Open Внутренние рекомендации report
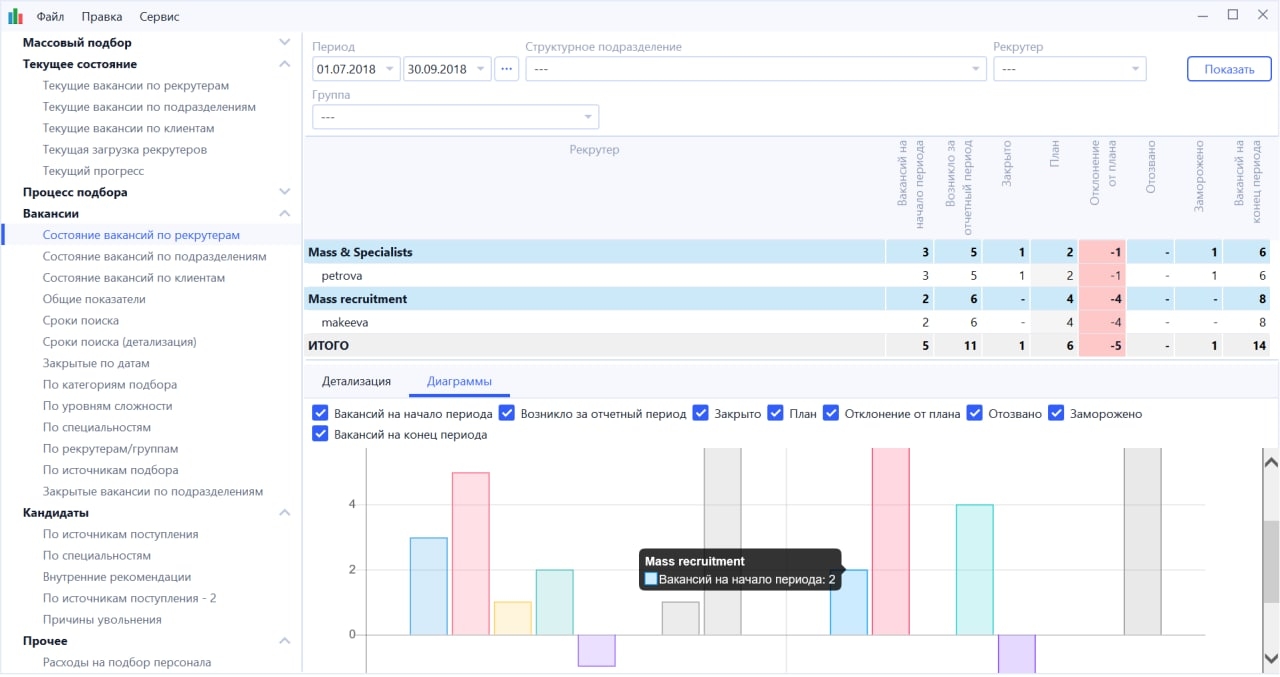The image size is (1280, 677). pos(117,576)
